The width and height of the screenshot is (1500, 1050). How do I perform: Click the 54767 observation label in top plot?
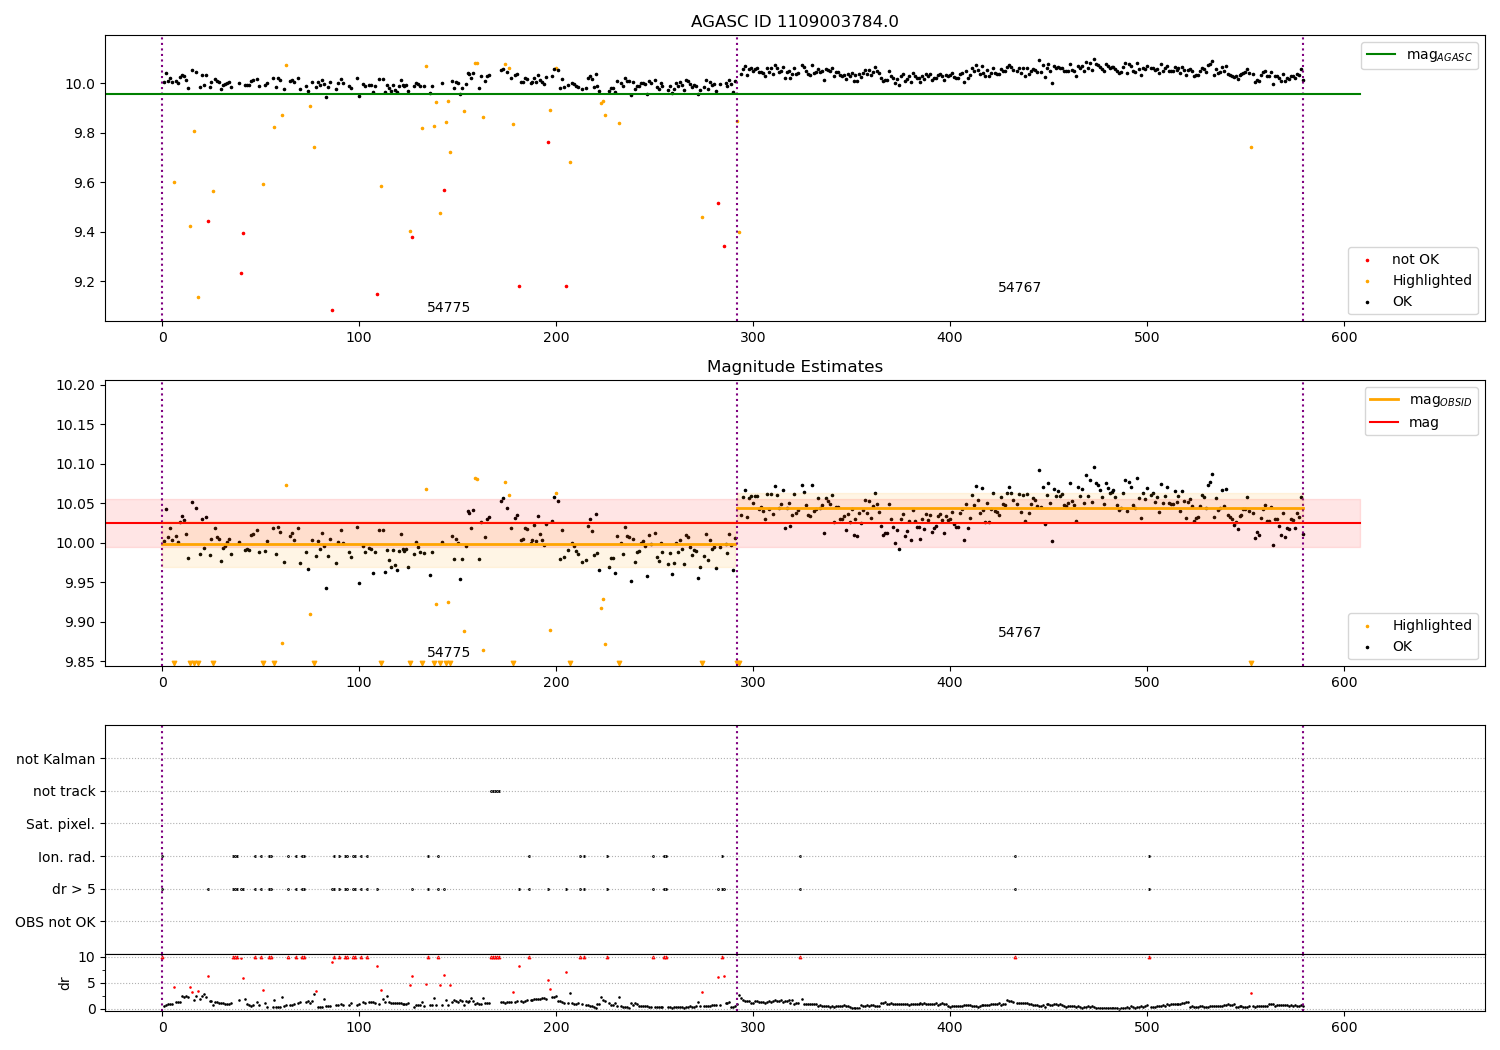click(x=1019, y=287)
